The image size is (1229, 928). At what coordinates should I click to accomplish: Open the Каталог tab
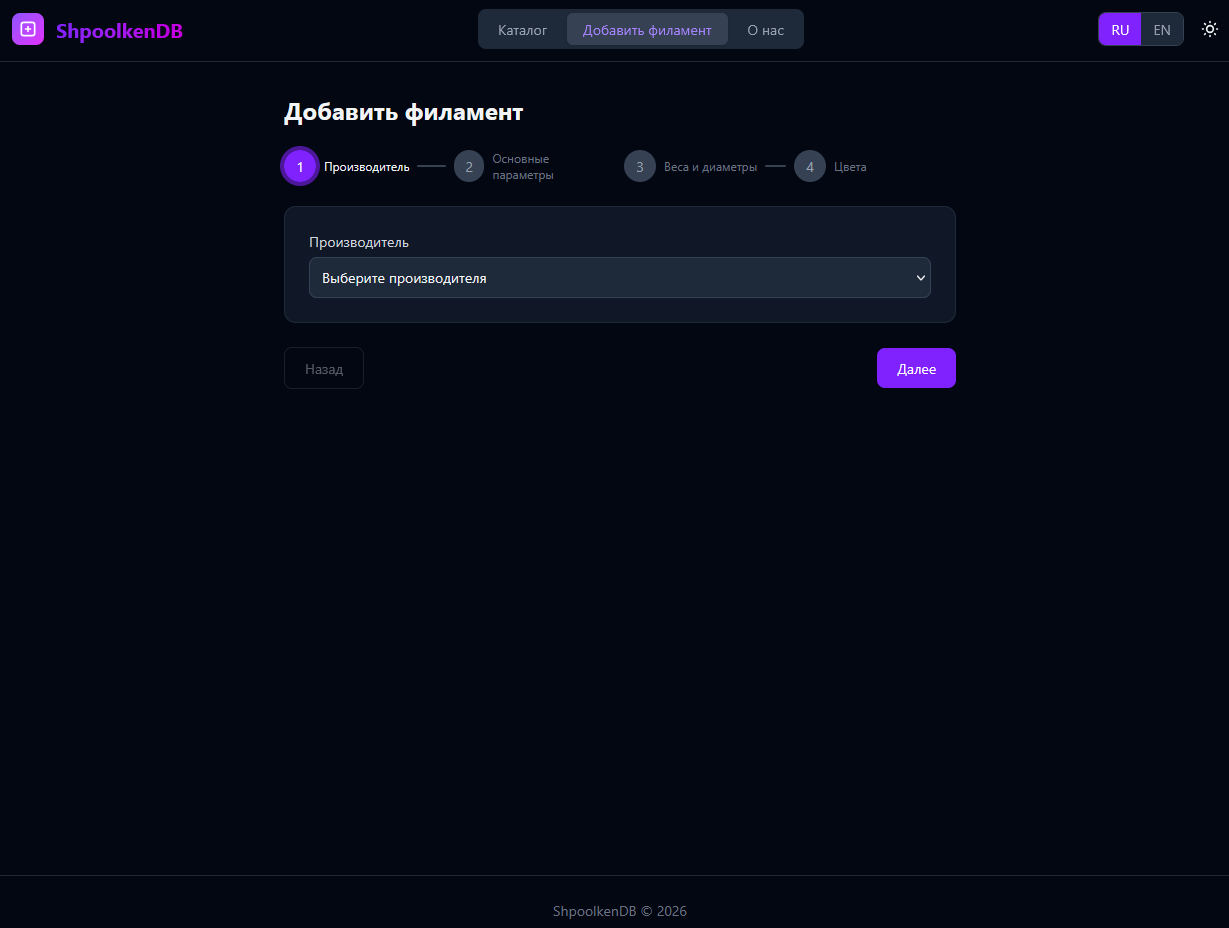click(x=522, y=30)
